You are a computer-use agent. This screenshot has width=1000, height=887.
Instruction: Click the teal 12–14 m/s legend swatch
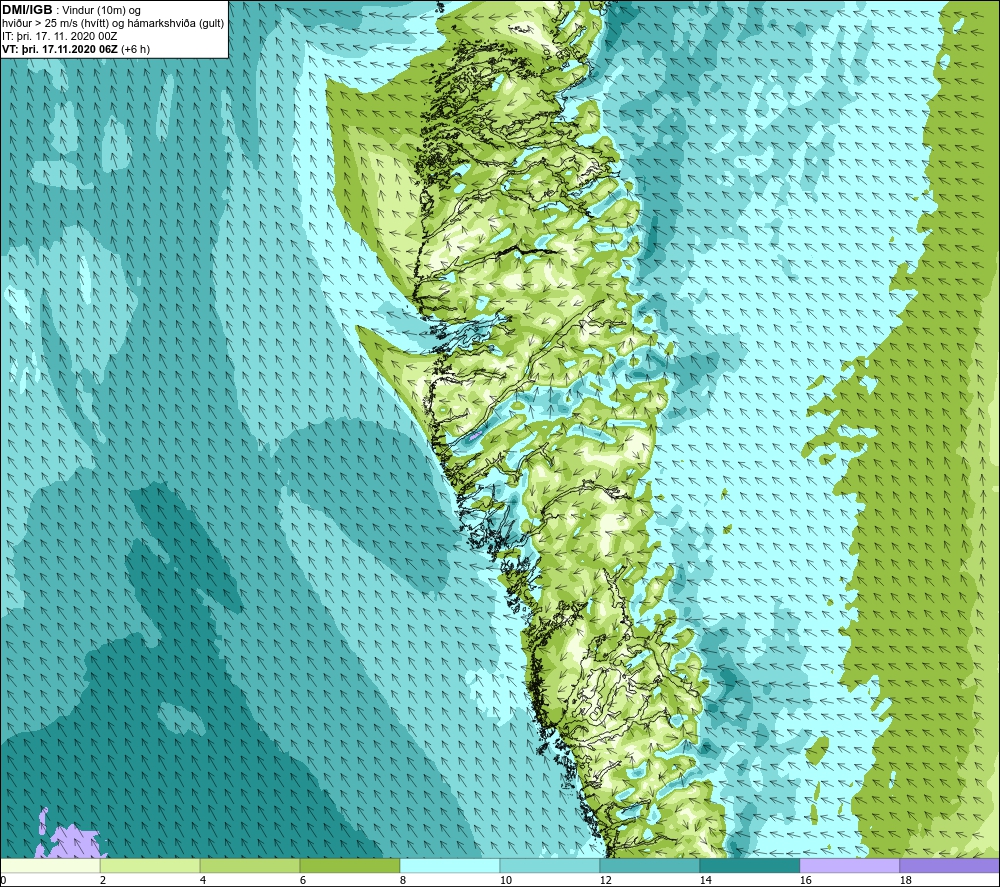(650, 865)
